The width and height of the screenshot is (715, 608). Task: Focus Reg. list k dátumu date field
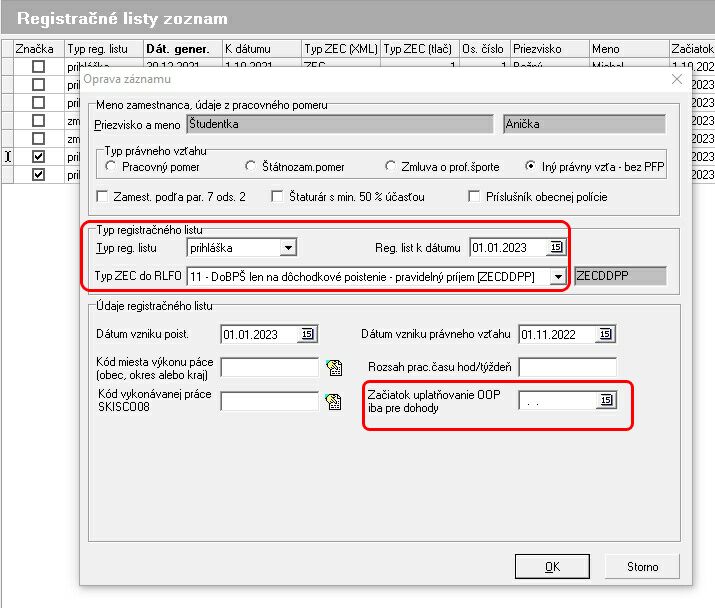(x=509, y=248)
